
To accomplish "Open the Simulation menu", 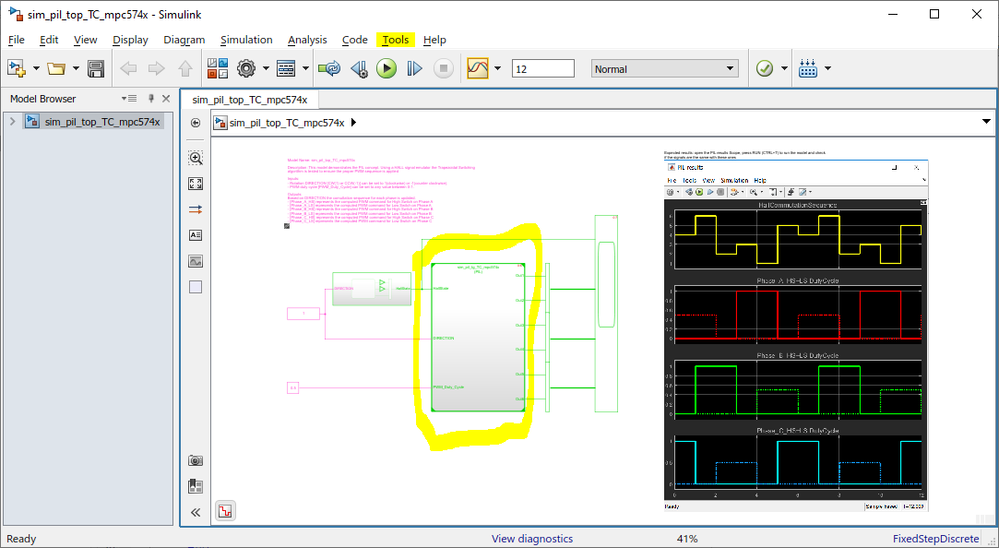I will point(246,40).
